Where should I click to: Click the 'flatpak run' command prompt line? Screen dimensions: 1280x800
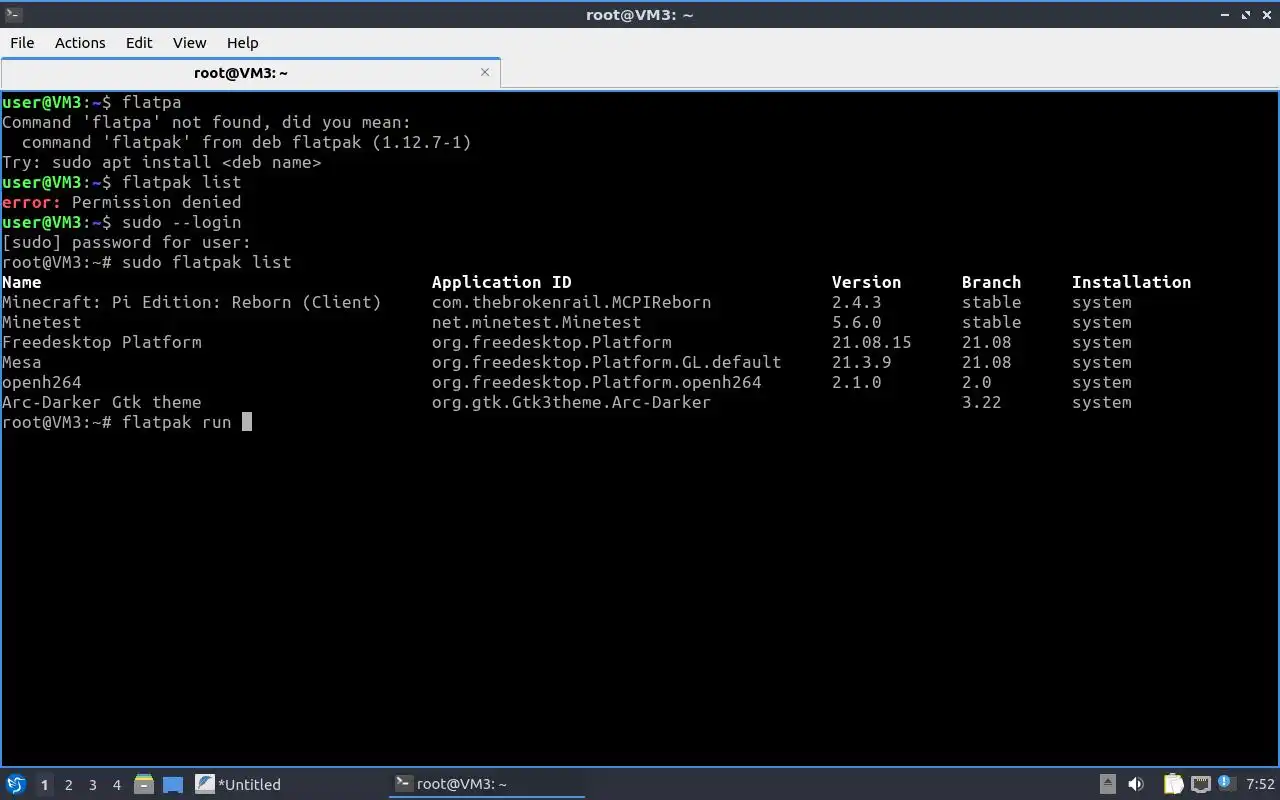[x=126, y=422]
